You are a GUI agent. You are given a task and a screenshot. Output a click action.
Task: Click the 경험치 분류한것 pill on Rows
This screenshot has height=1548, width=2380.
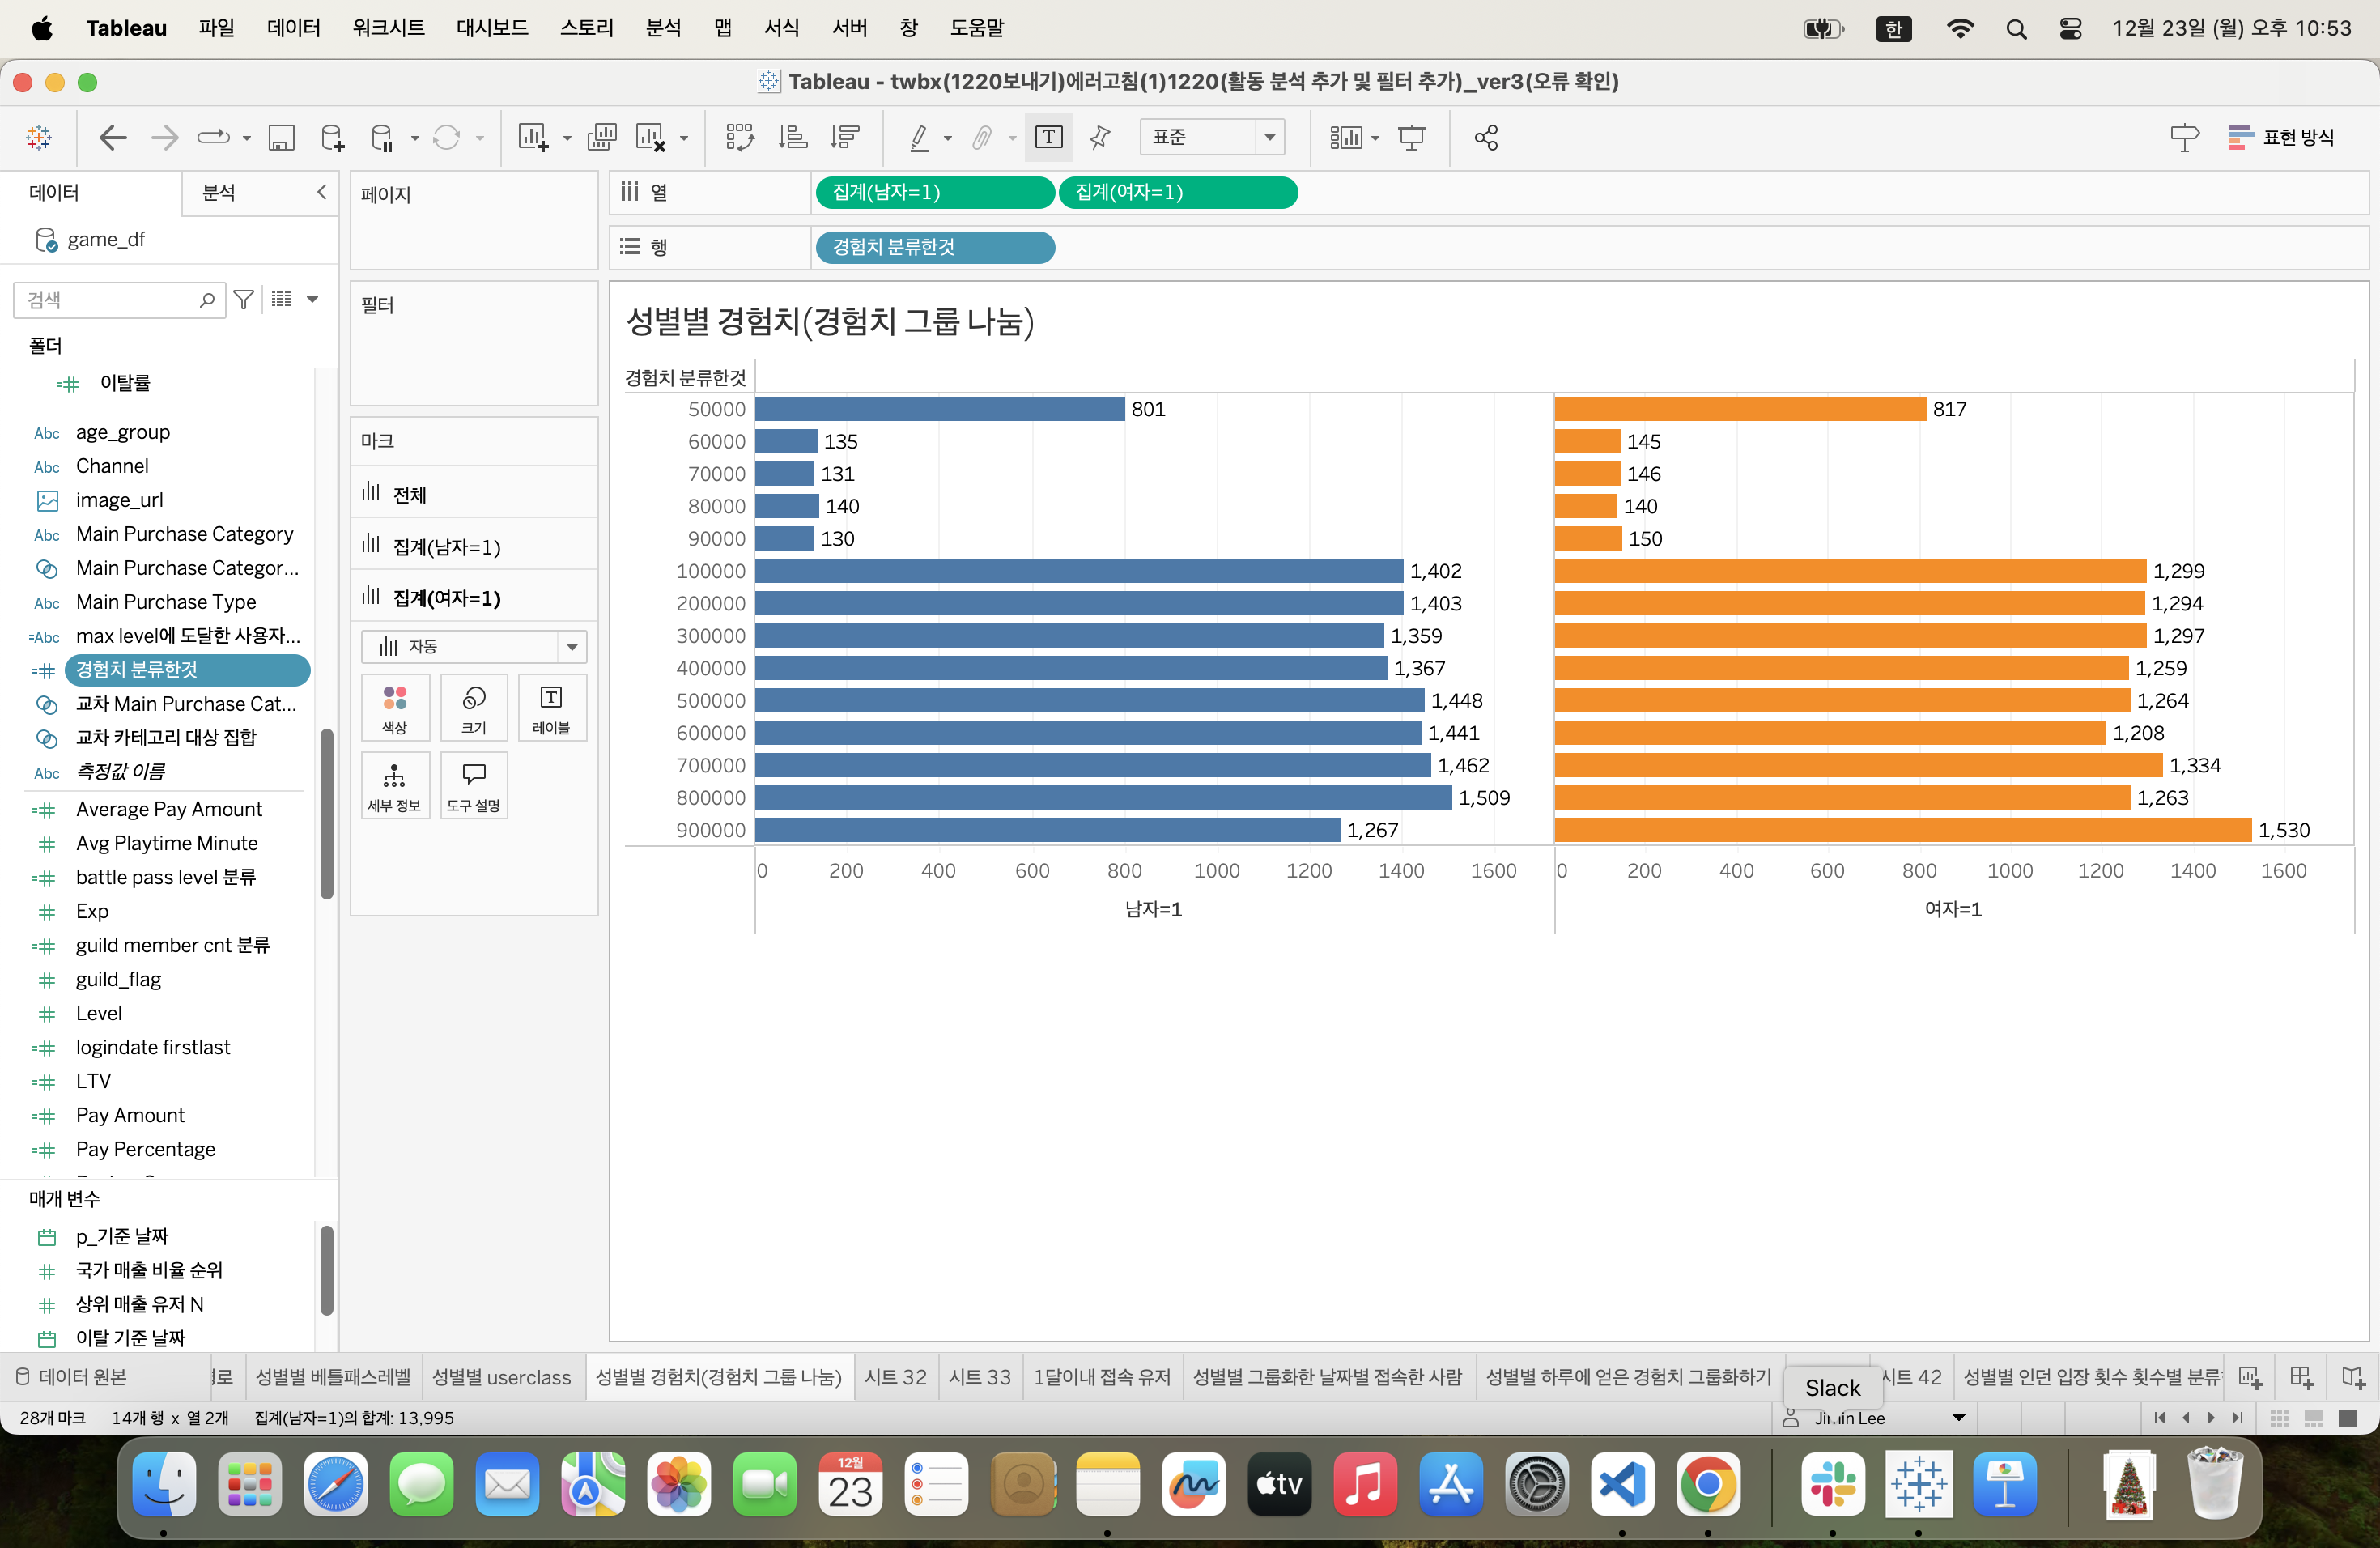coord(935,247)
